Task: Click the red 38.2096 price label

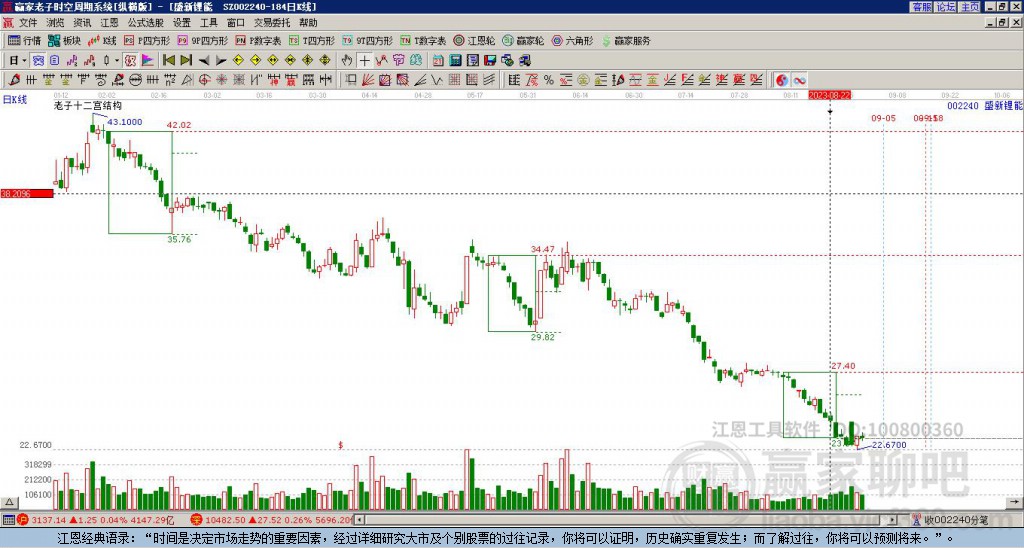Action: (x=27, y=193)
